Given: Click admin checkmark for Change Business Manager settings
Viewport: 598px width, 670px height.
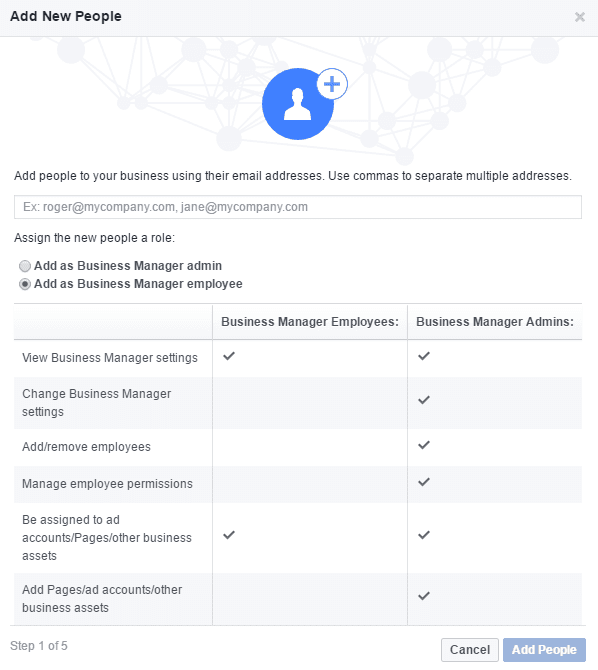Looking at the screenshot, I should [x=424, y=400].
